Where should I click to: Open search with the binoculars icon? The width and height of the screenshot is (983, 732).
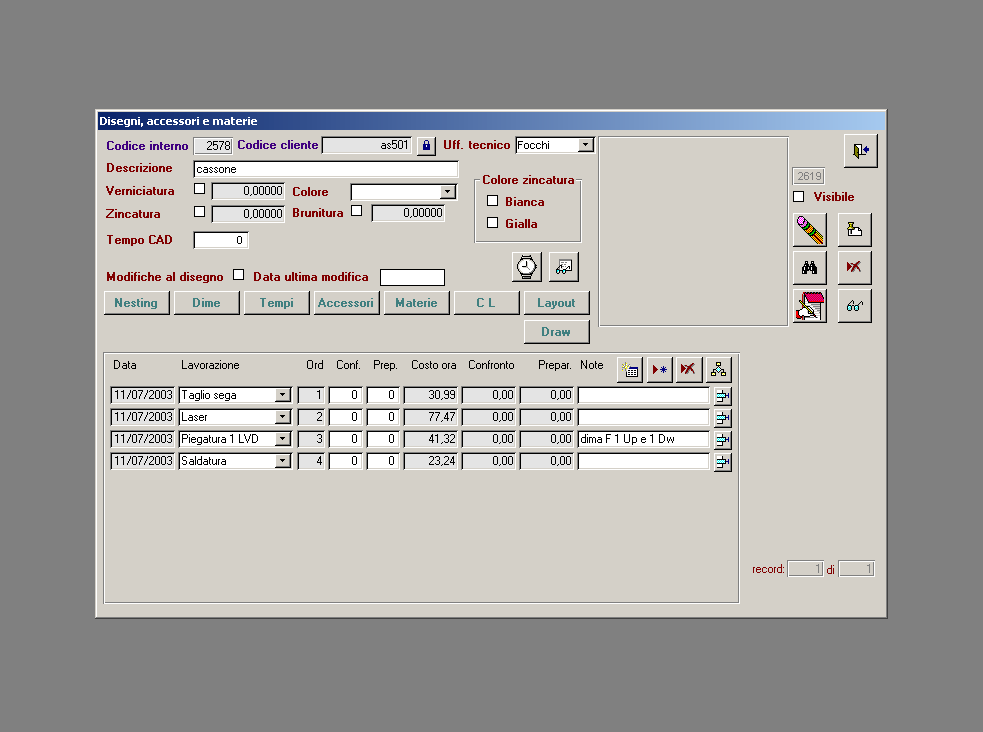pyautogui.click(x=809, y=268)
